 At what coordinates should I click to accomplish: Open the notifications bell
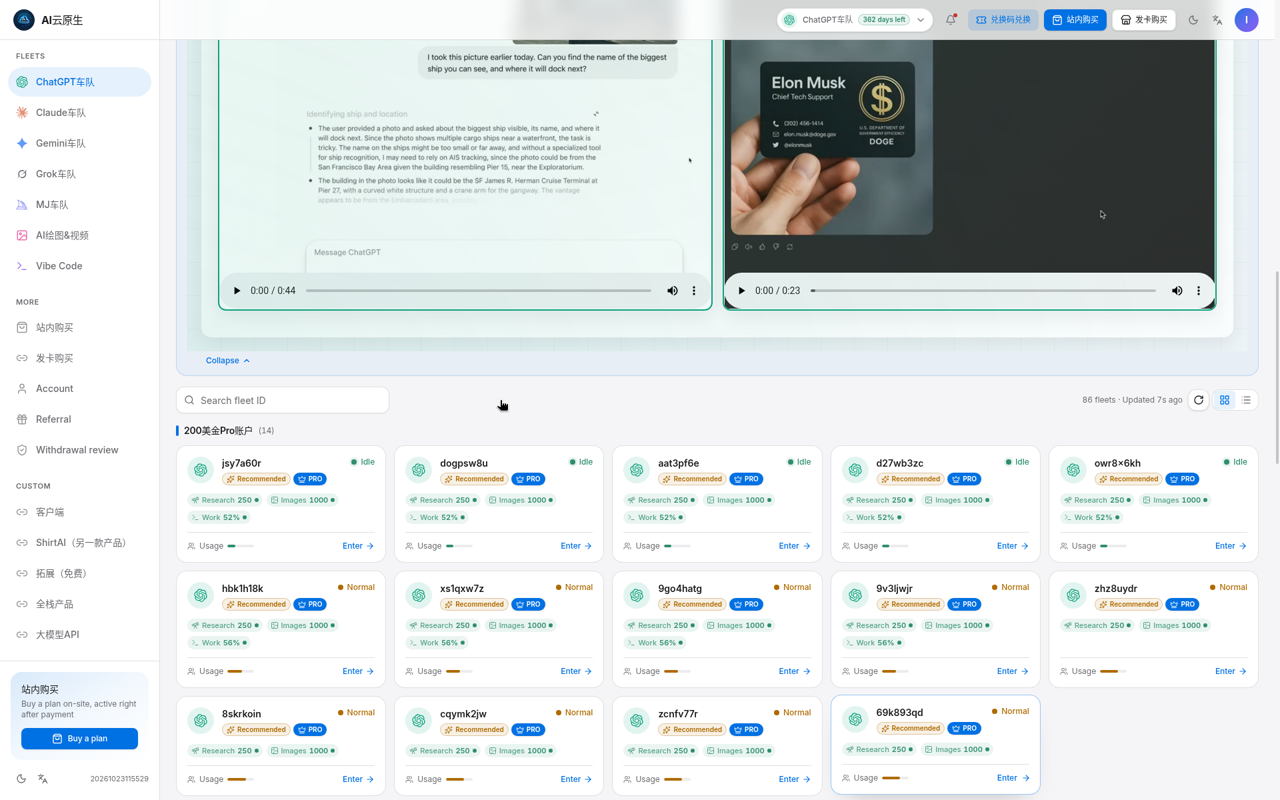tap(951, 19)
